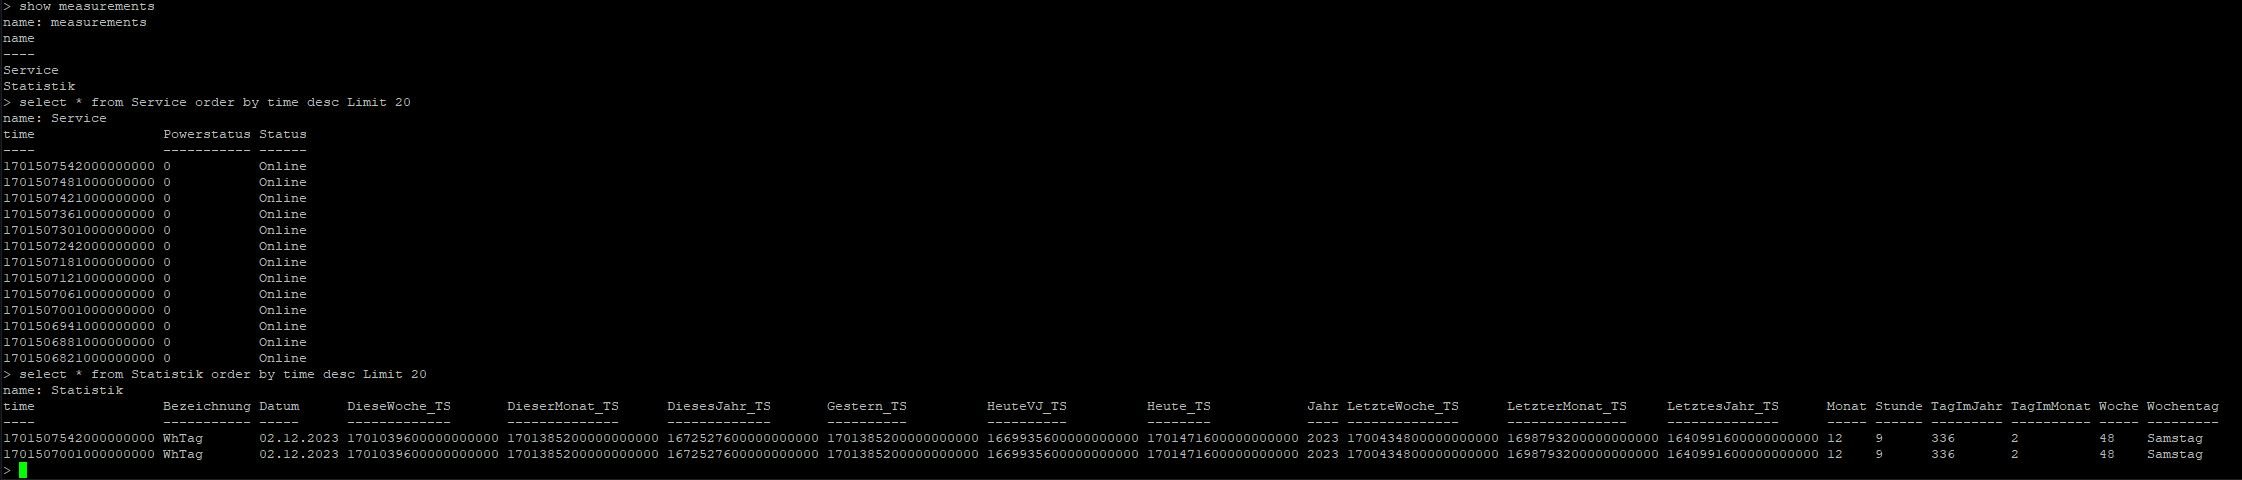Screen dimensions: 2242x480
Task: Click the Powerstatus column header
Action: 207,134
